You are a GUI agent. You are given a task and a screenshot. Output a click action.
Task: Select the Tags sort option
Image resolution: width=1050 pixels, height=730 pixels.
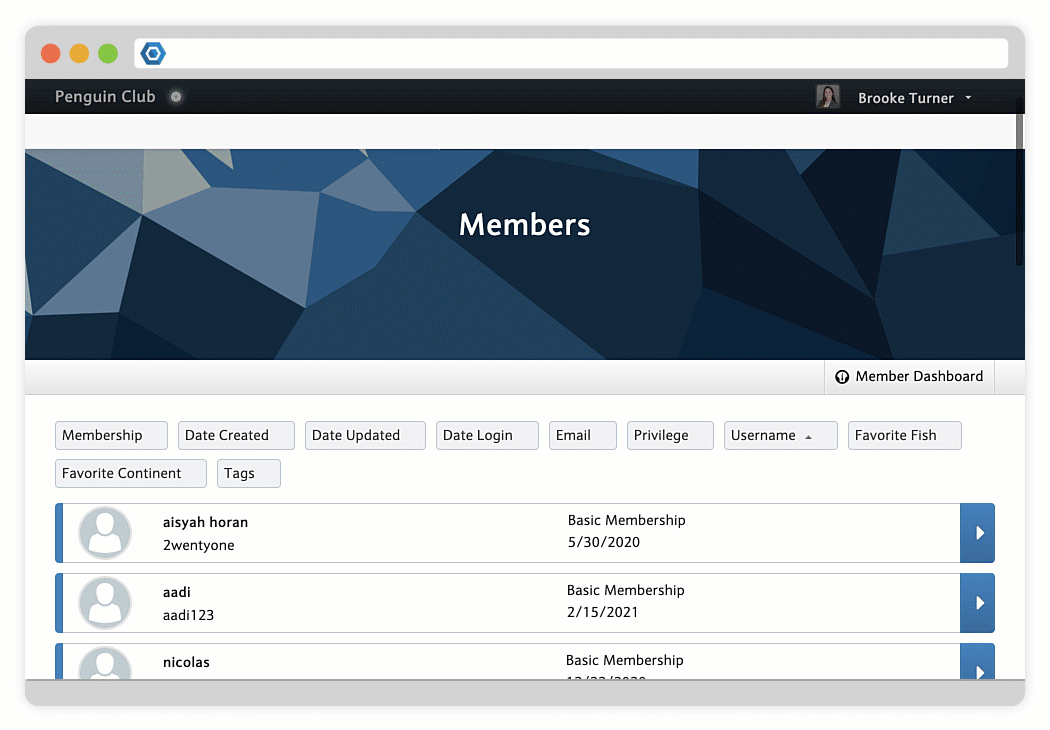click(248, 474)
